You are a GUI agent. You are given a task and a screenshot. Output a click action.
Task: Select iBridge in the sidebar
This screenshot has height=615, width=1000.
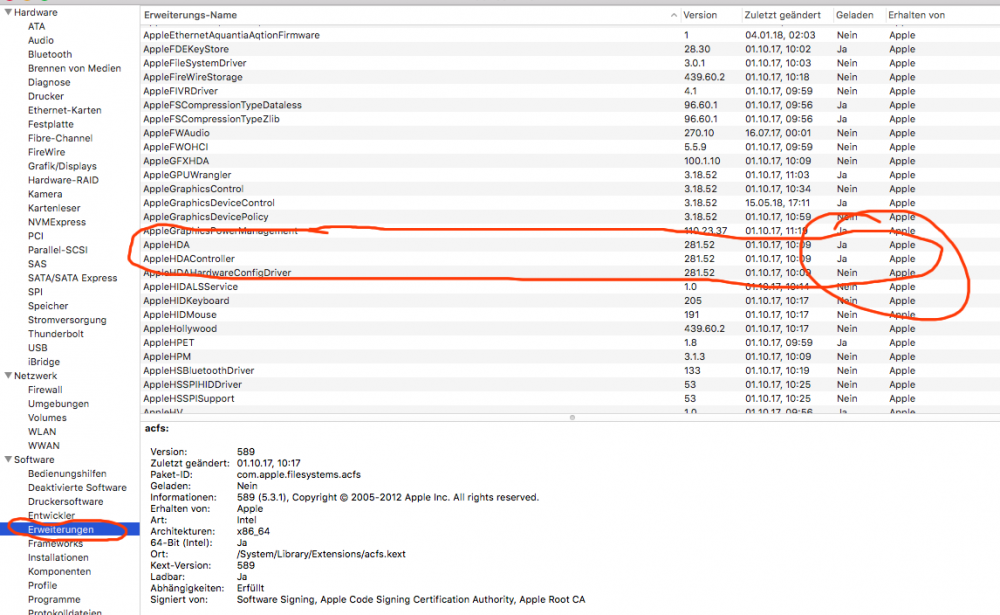pyautogui.click(x=43, y=362)
